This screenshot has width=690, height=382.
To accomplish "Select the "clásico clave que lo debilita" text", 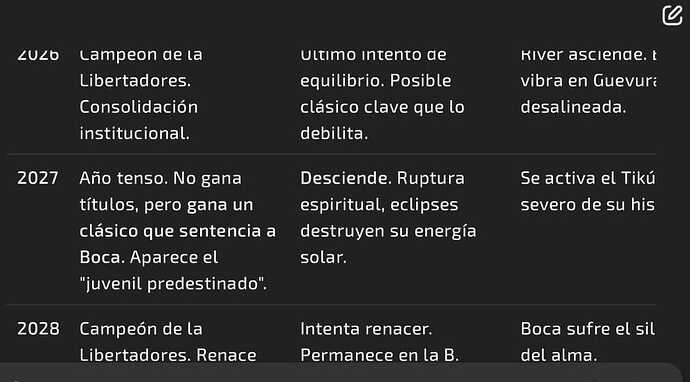I will [382, 120].
